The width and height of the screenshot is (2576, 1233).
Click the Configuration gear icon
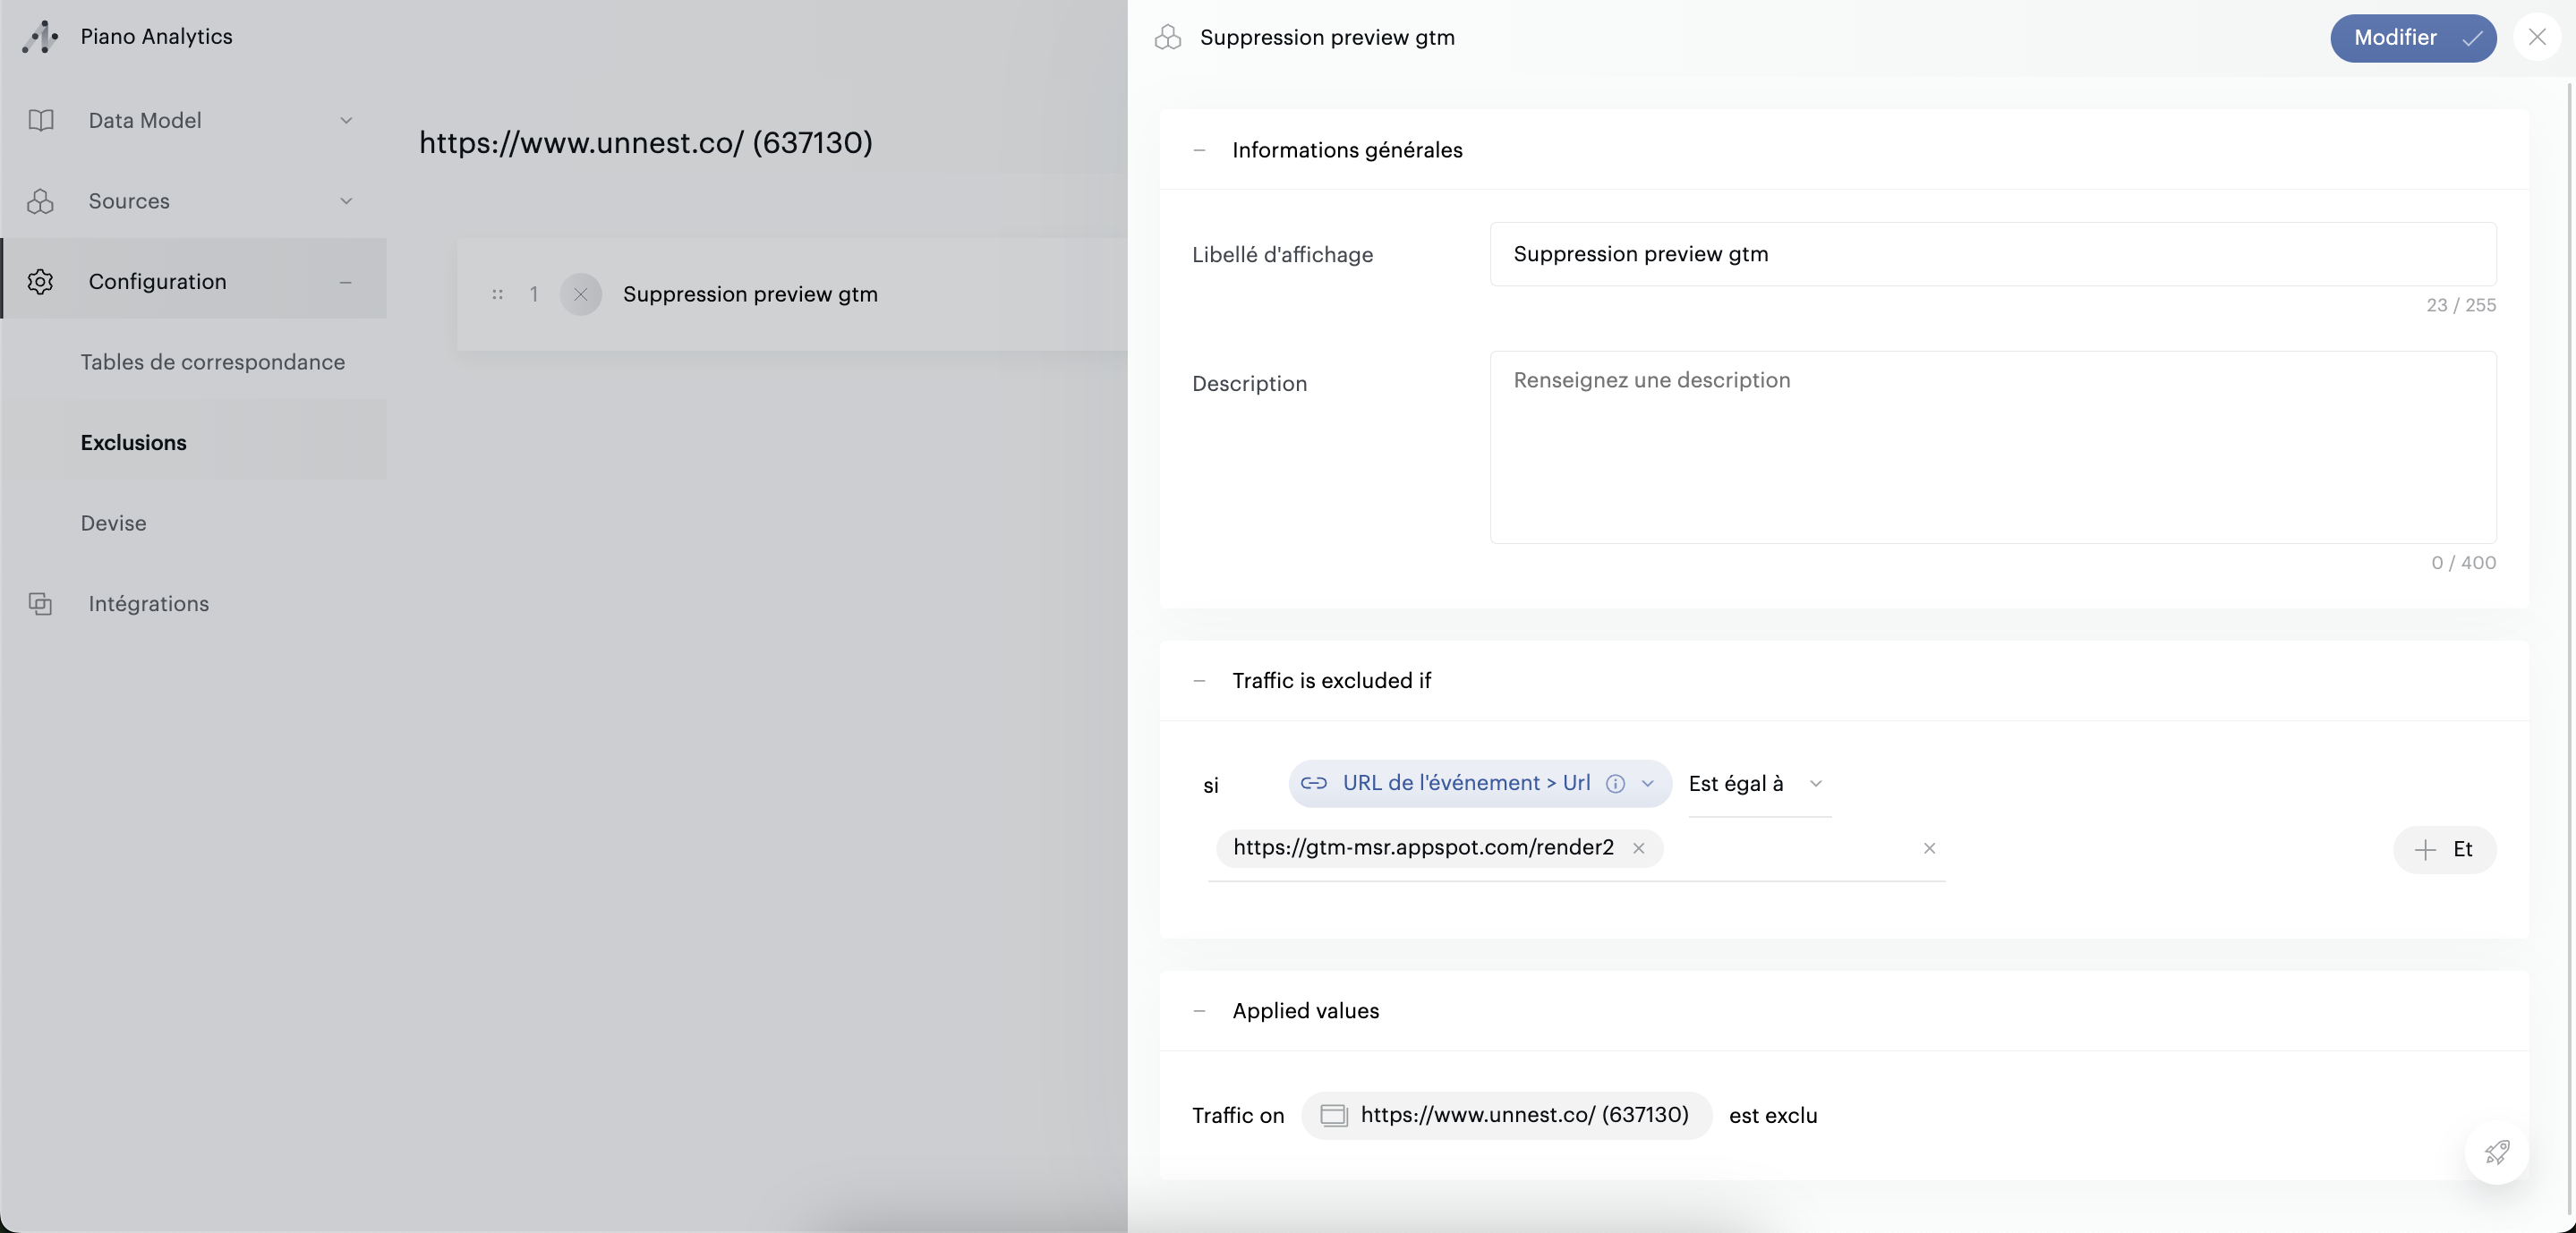tap(41, 282)
